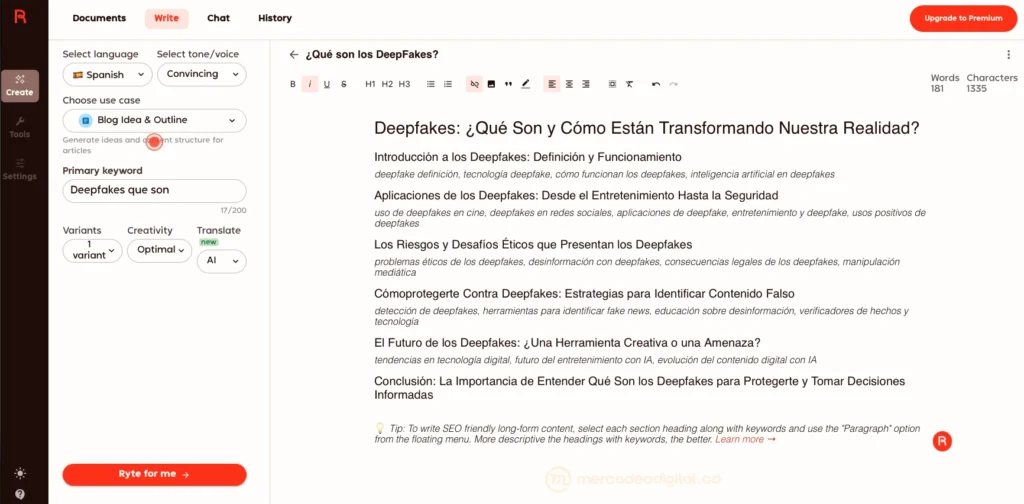Image resolution: width=1024 pixels, height=504 pixels.
Task: Align text center
Action: click(569, 84)
